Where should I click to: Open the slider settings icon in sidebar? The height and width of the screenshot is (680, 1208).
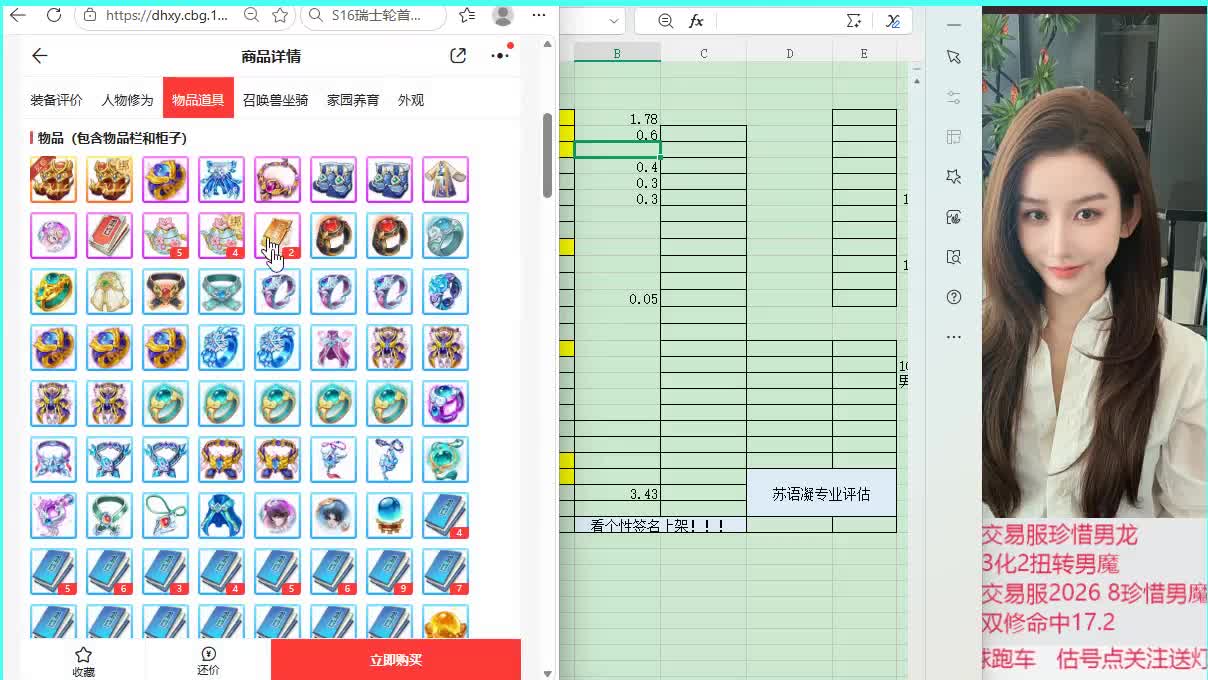tap(954, 97)
